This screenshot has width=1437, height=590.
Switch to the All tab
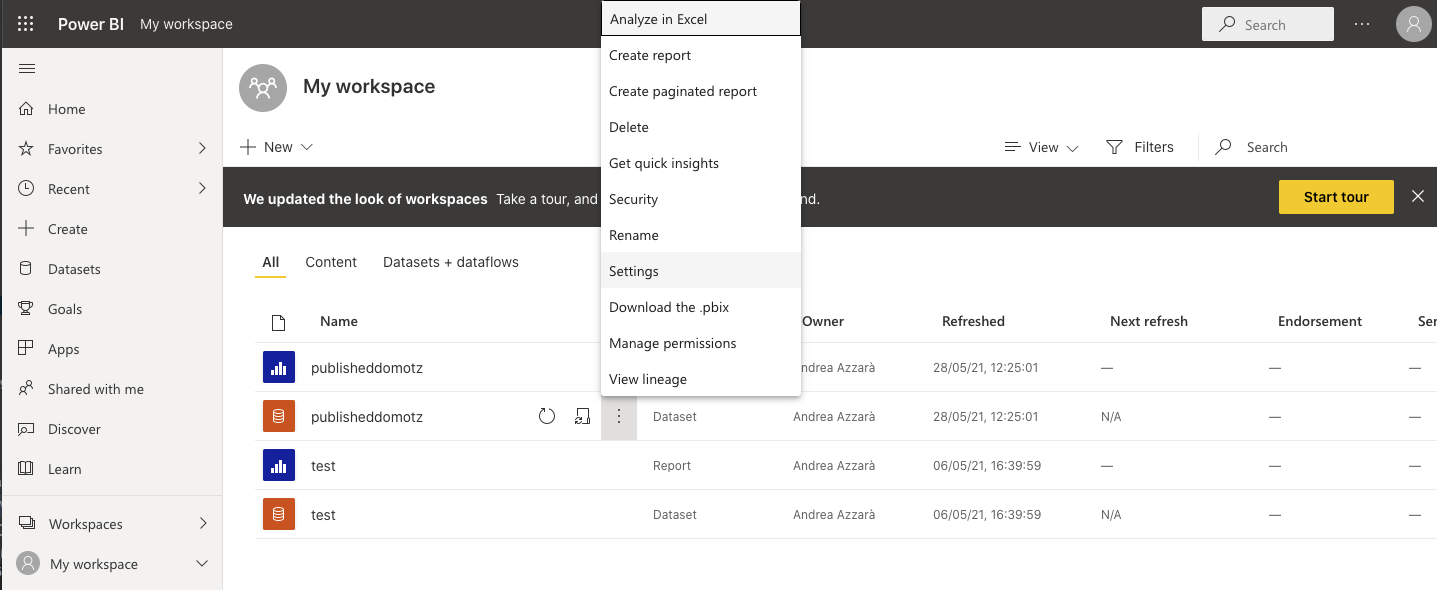pyautogui.click(x=271, y=262)
